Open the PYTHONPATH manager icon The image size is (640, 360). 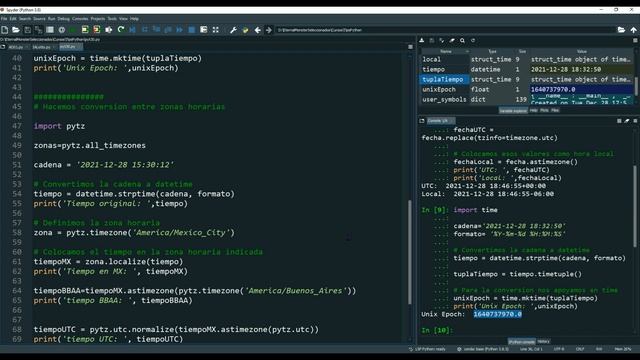(245, 30)
